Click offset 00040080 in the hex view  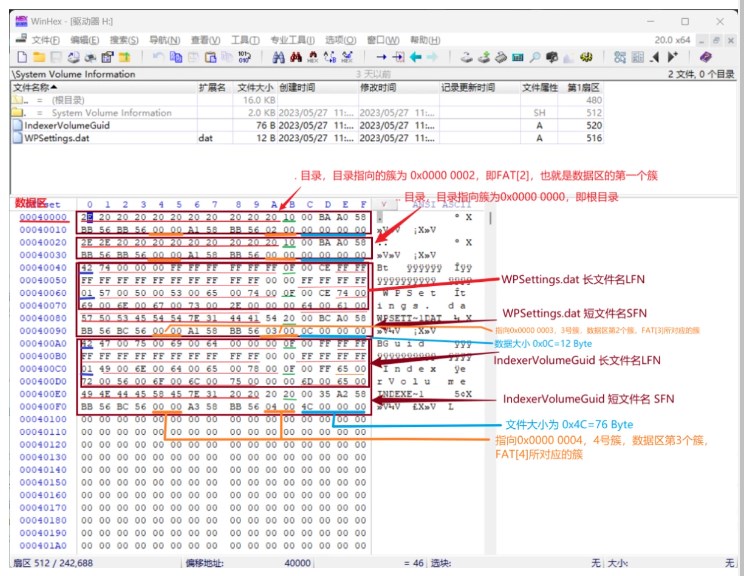pyautogui.click(x=43, y=318)
